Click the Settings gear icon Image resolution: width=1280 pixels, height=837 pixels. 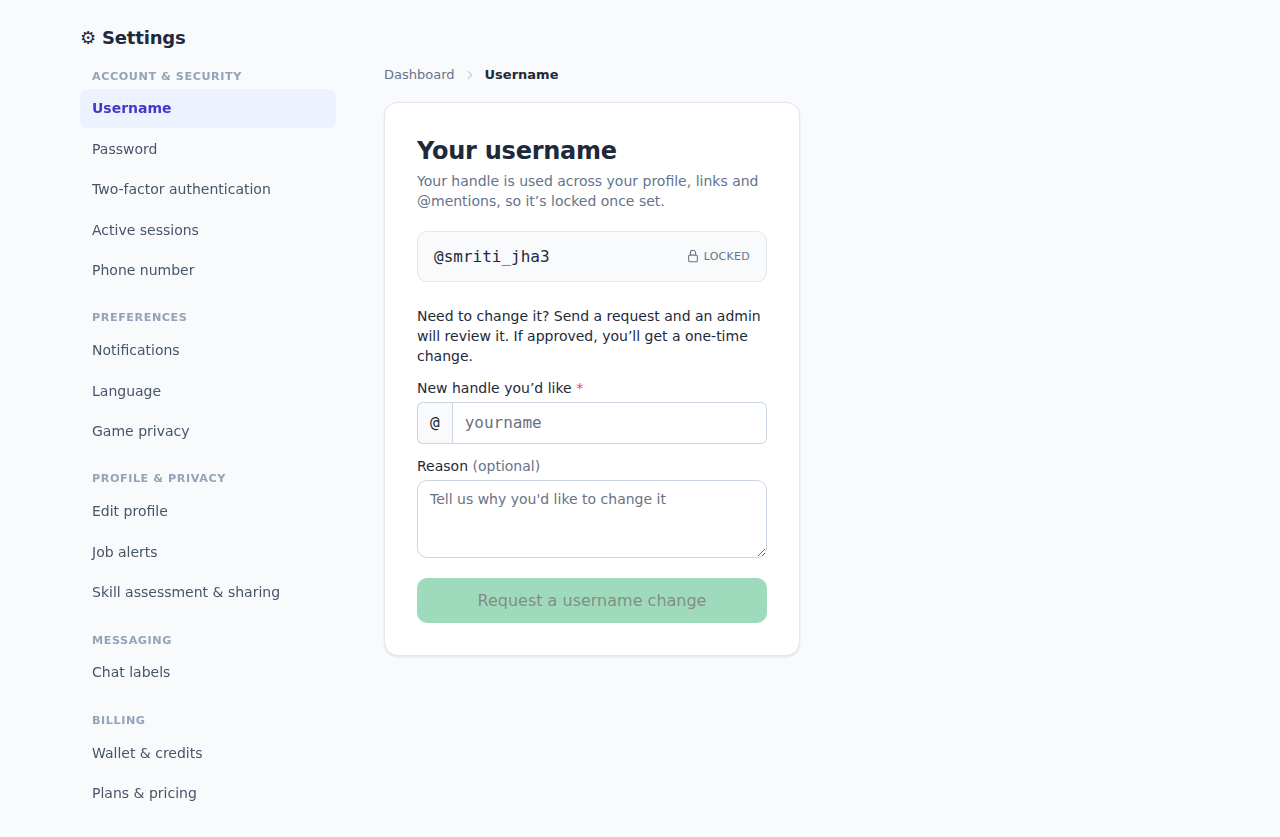88,38
